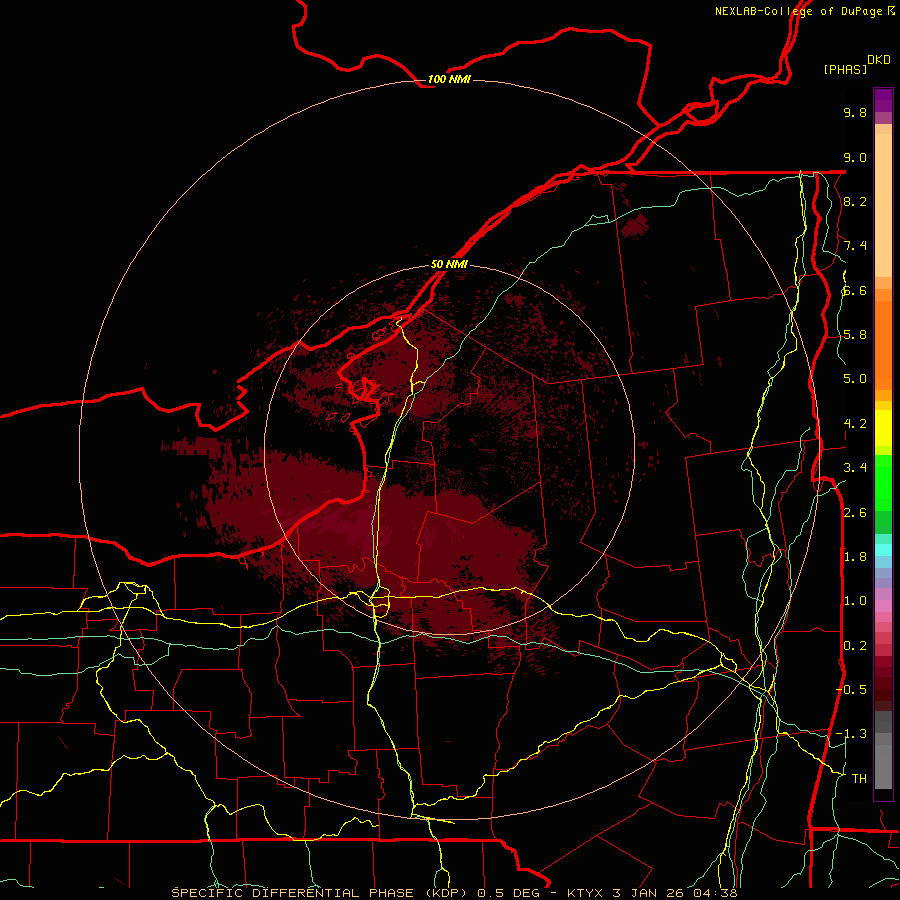Pick the cyan segment of the color bar
Screen dimensions: 900x900
point(883,550)
